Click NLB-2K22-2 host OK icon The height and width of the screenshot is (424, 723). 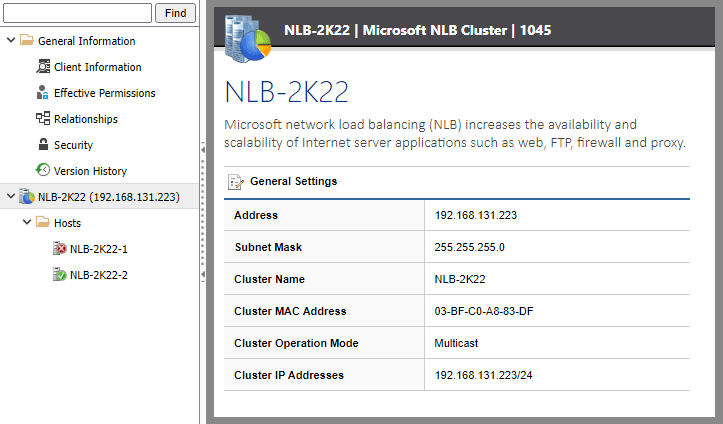click(59, 274)
